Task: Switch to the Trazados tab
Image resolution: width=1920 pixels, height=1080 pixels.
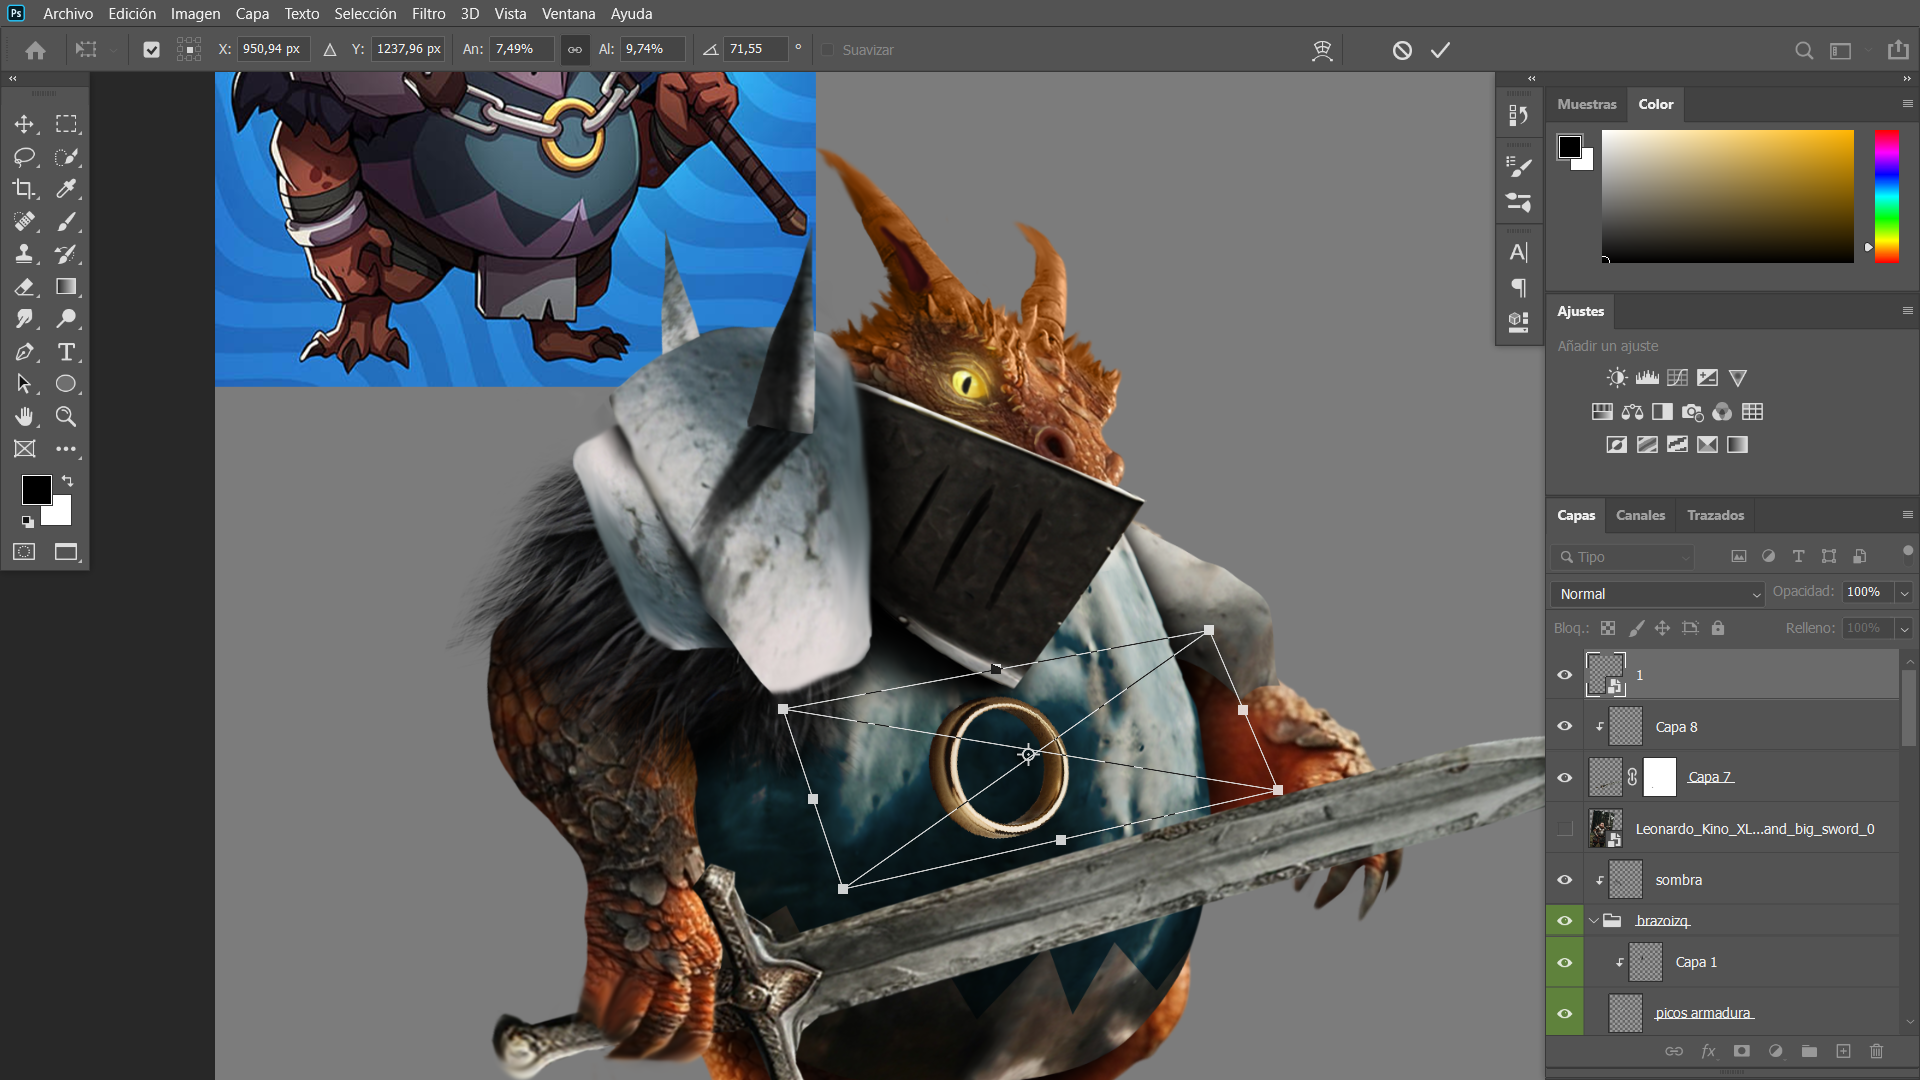Action: [x=1715, y=515]
